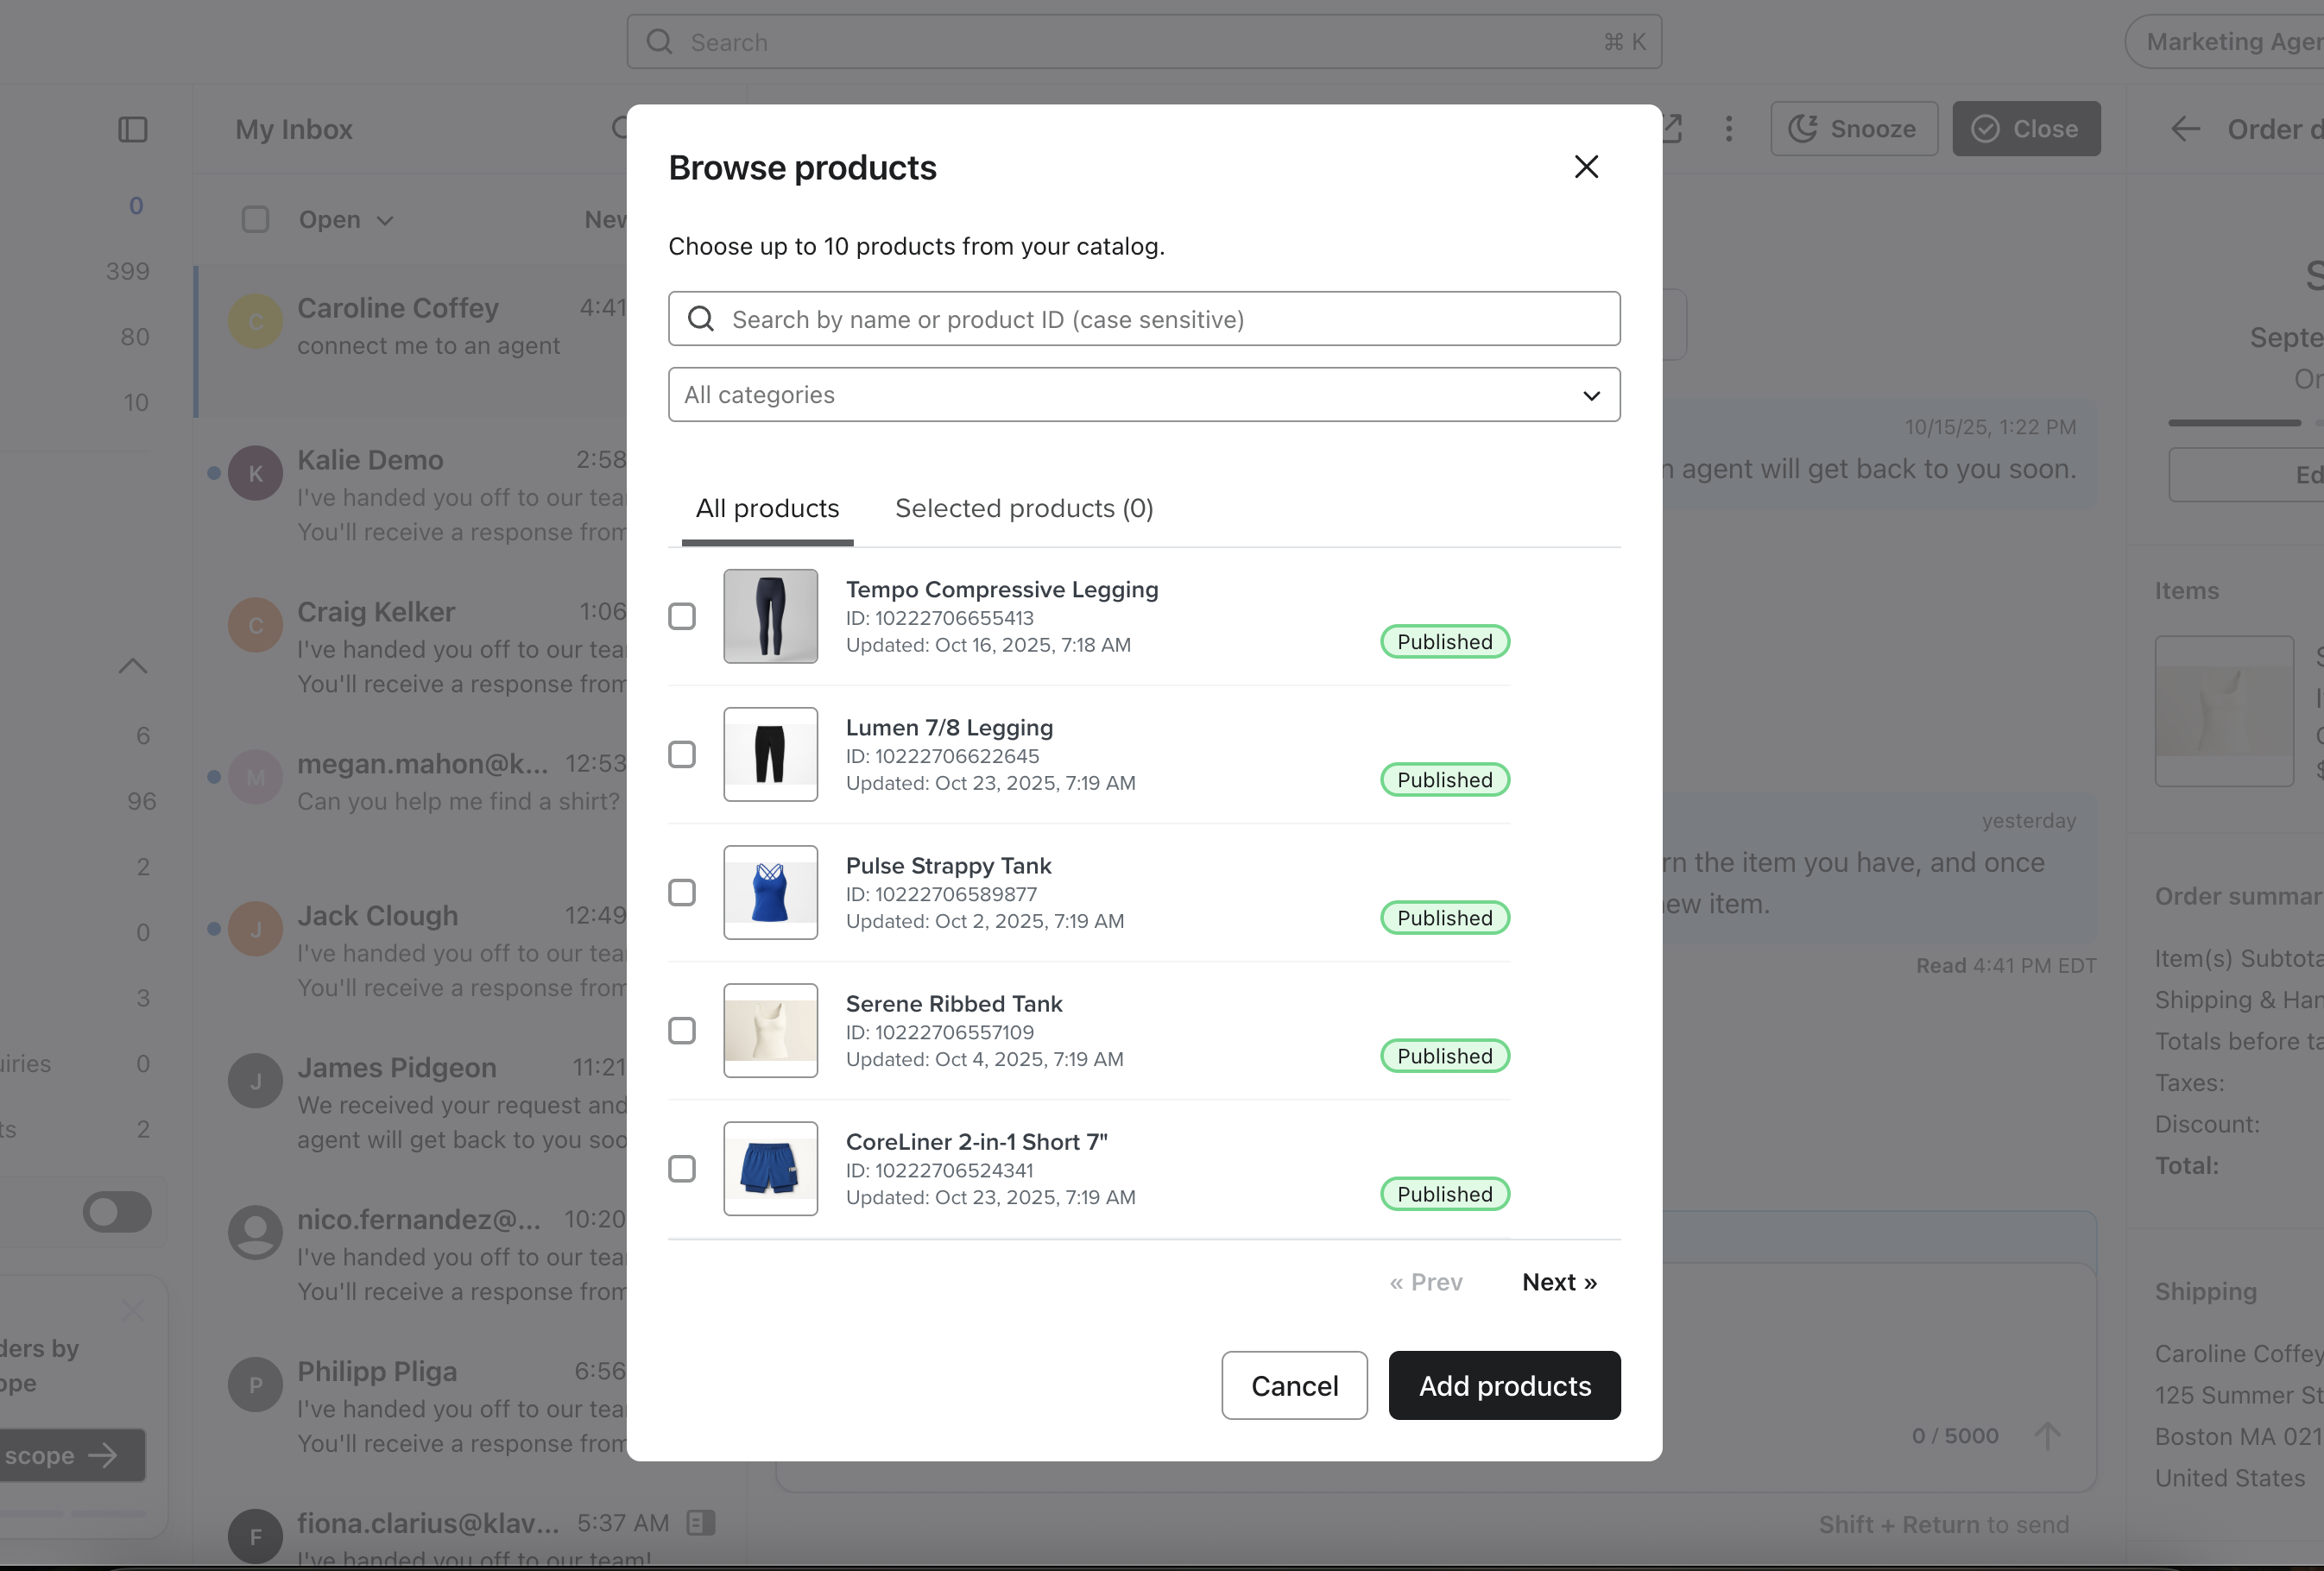Click the magnifier icon in product search

click(x=701, y=319)
